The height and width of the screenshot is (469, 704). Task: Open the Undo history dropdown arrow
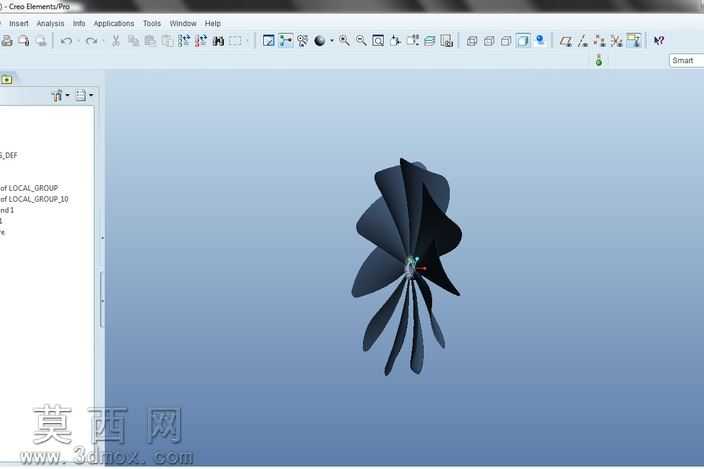79,41
